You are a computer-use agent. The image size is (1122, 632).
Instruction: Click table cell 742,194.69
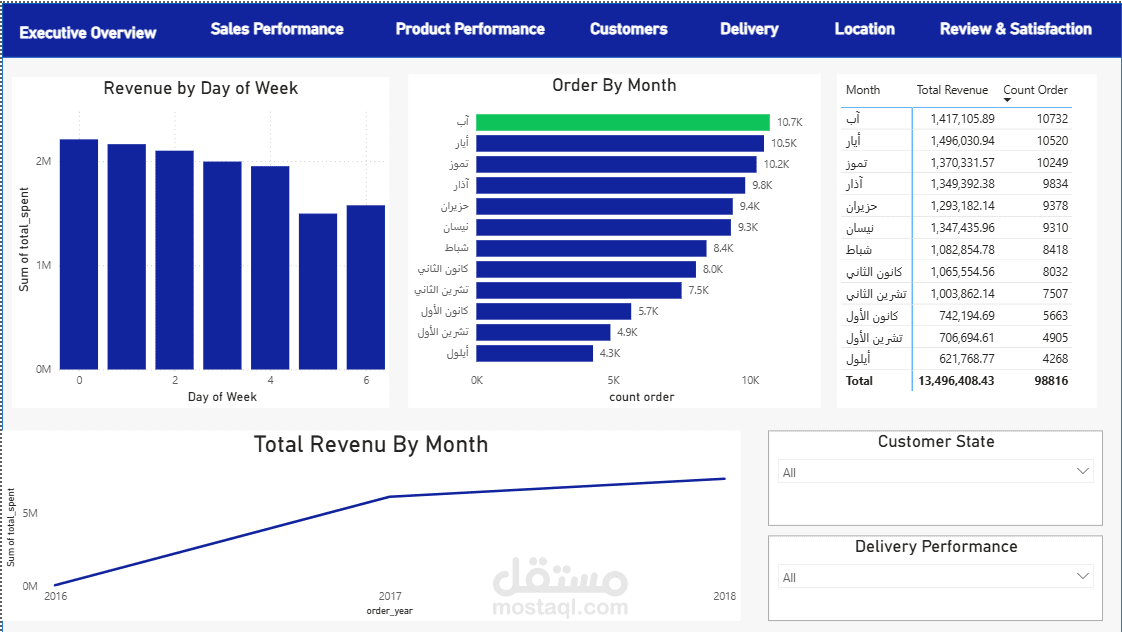click(x=966, y=316)
